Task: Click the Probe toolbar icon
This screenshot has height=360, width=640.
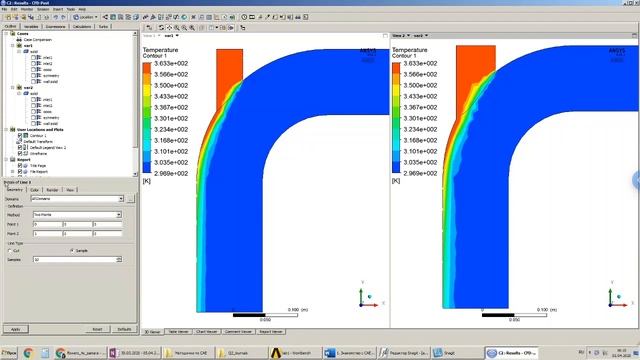Action: 267,17
